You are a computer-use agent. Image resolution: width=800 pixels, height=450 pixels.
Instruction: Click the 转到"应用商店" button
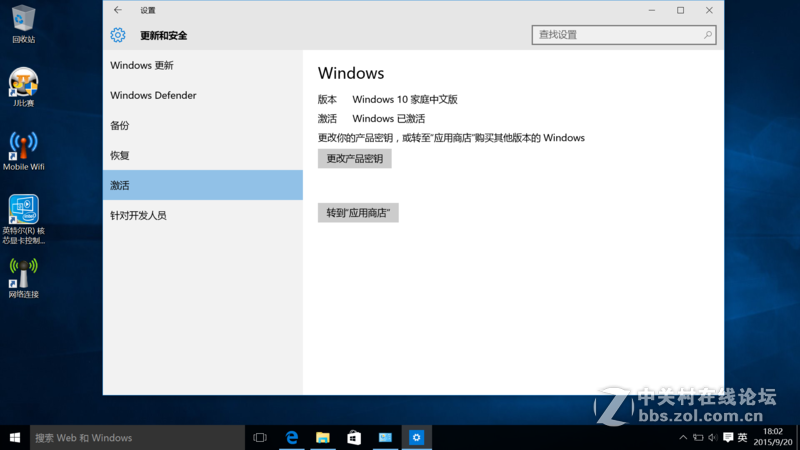tap(358, 213)
